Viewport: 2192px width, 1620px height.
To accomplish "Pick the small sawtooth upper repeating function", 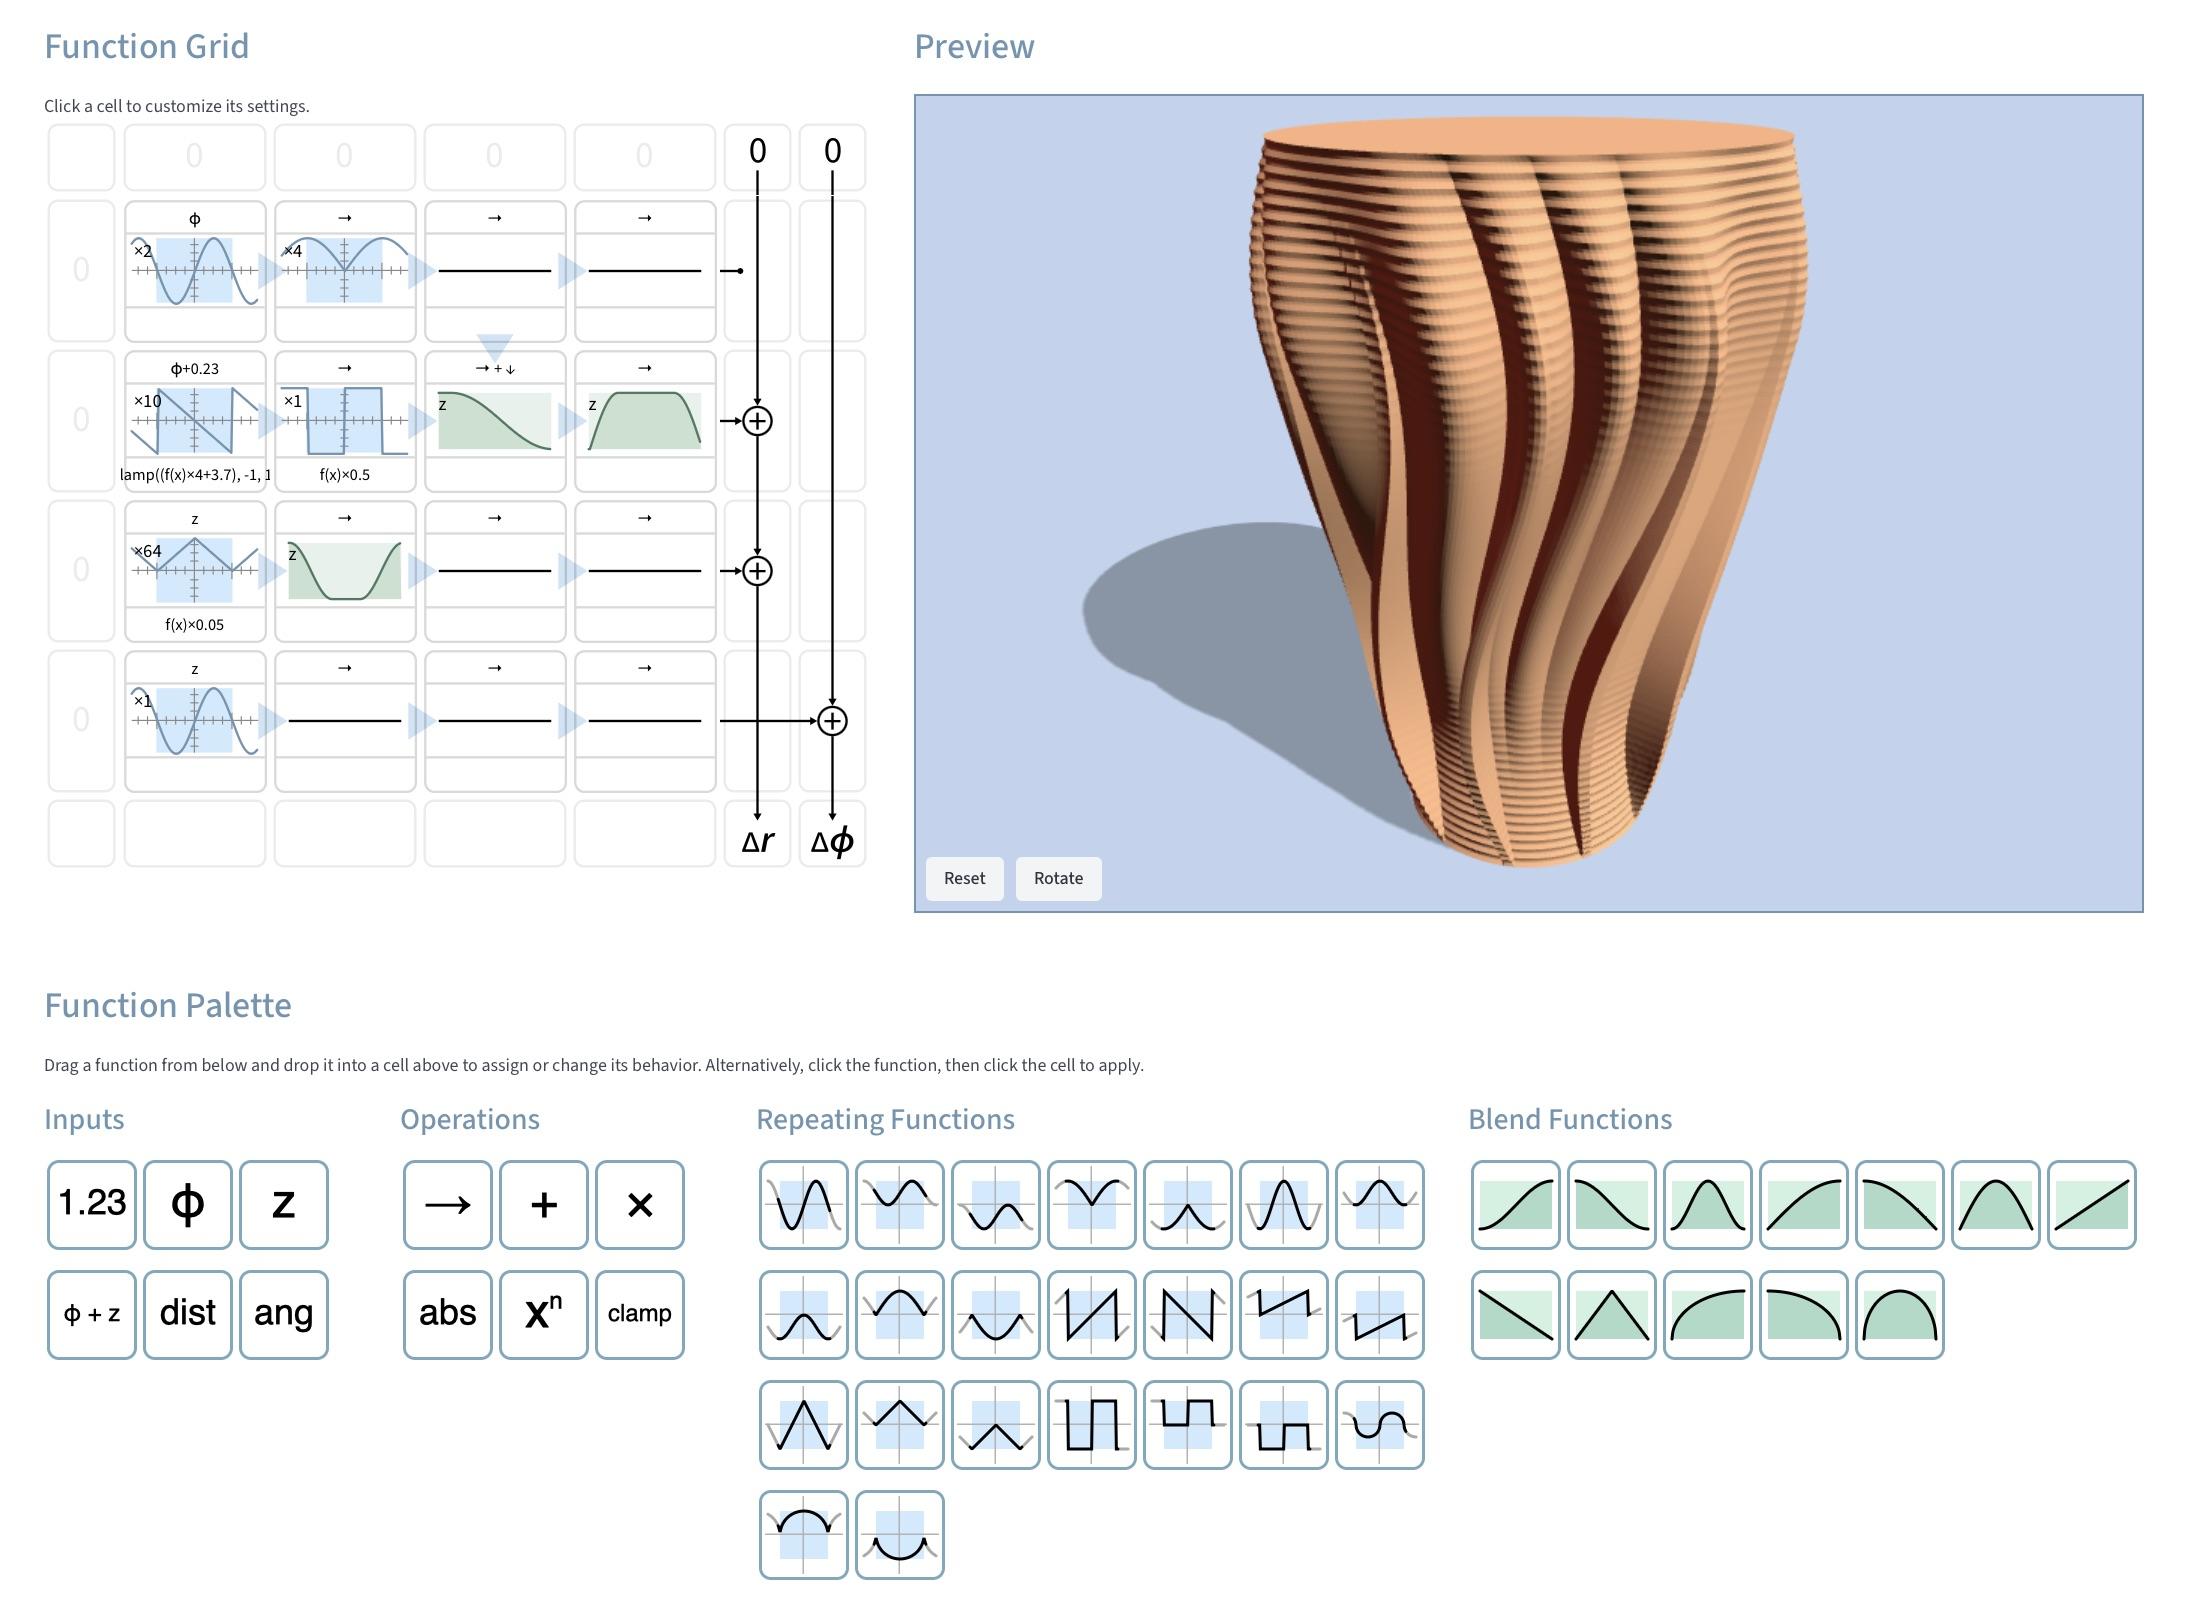I will (x=1283, y=1314).
